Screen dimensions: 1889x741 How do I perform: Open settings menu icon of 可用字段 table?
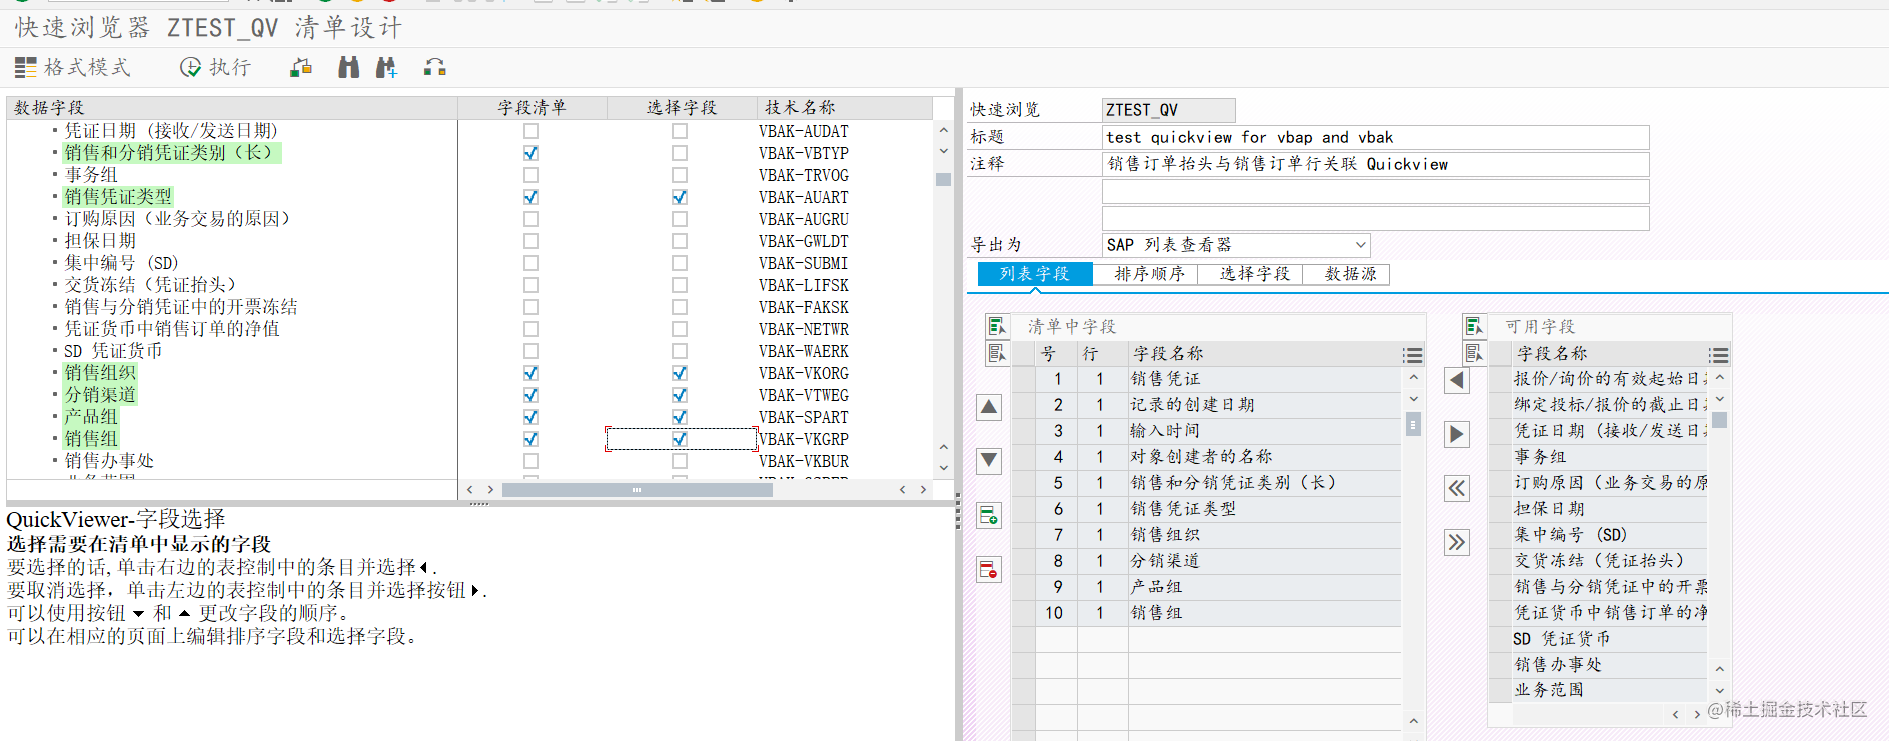coord(1719,355)
